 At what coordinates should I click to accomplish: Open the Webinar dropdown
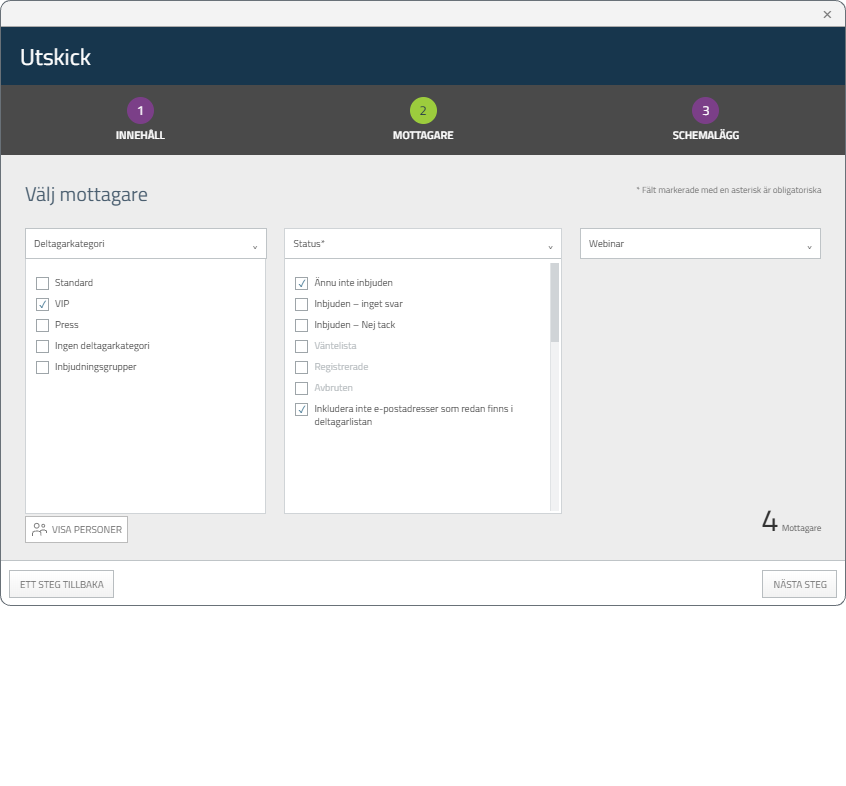click(x=700, y=244)
